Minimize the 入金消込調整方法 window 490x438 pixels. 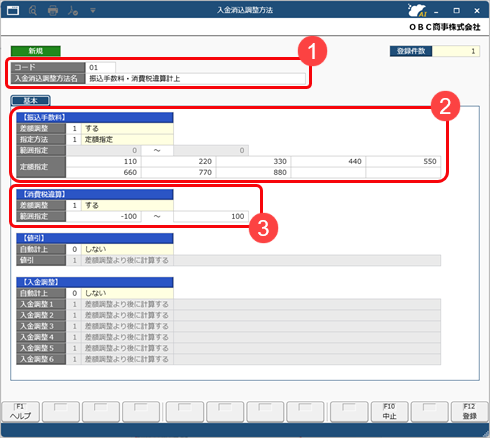tap(436, 11)
